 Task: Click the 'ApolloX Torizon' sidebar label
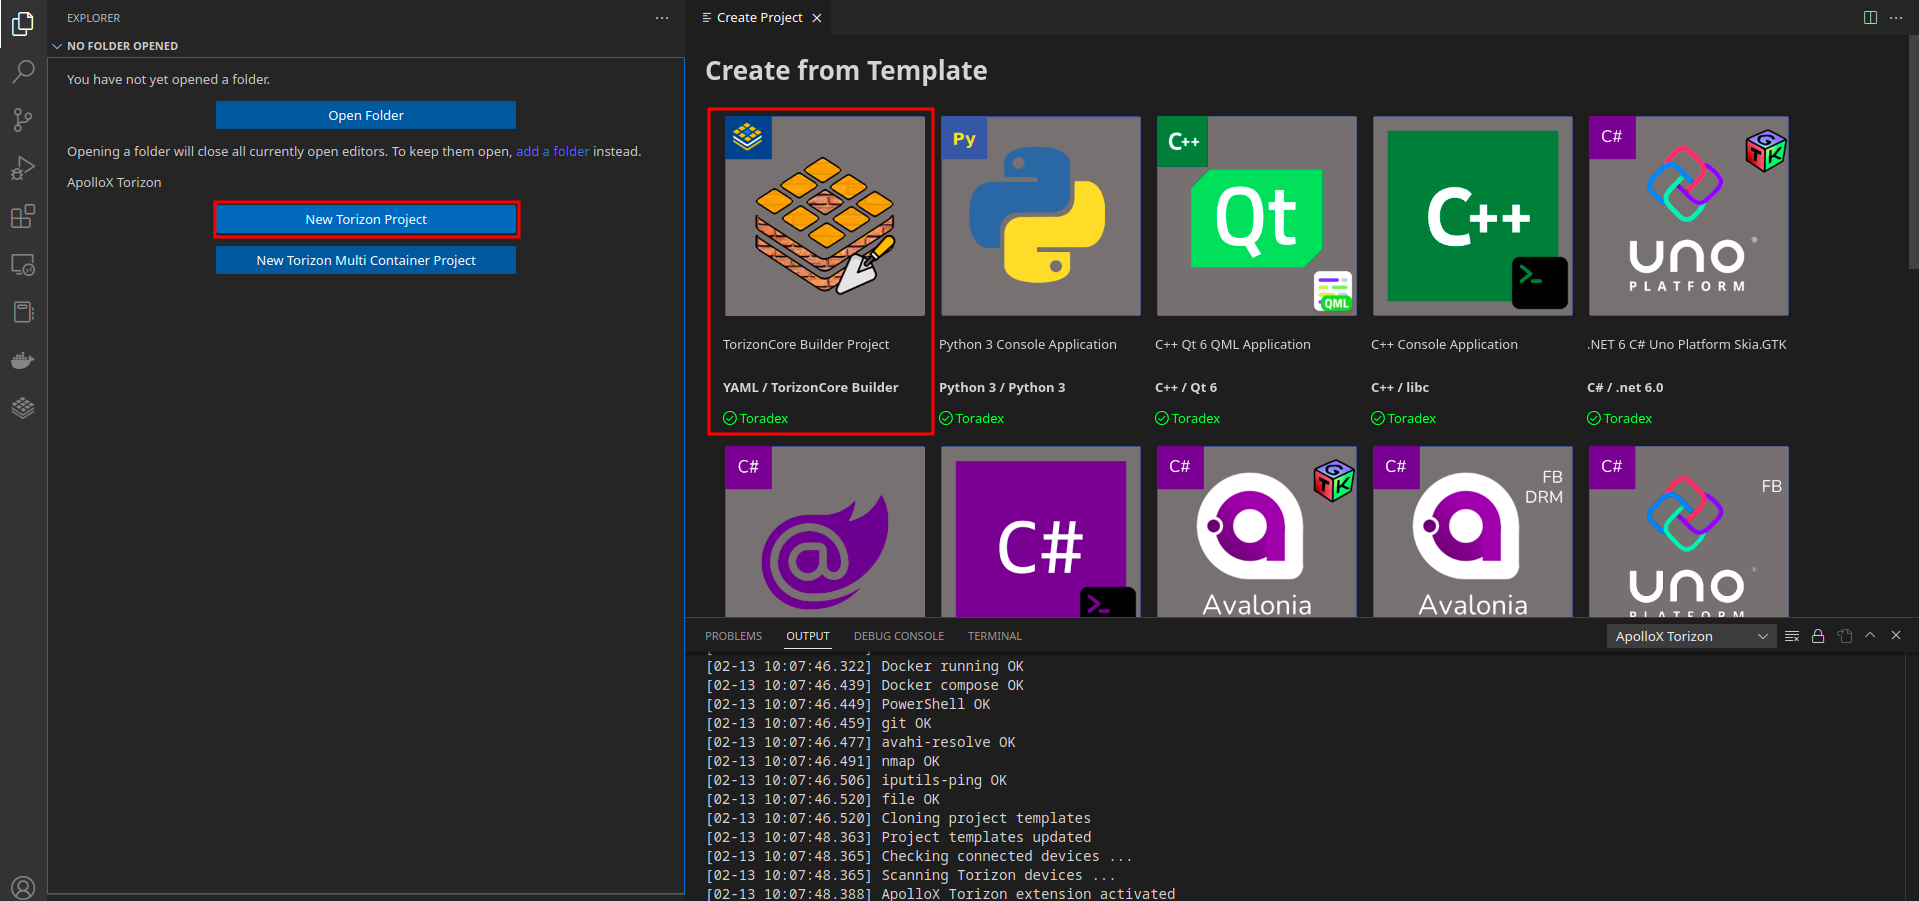click(x=114, y=182)
